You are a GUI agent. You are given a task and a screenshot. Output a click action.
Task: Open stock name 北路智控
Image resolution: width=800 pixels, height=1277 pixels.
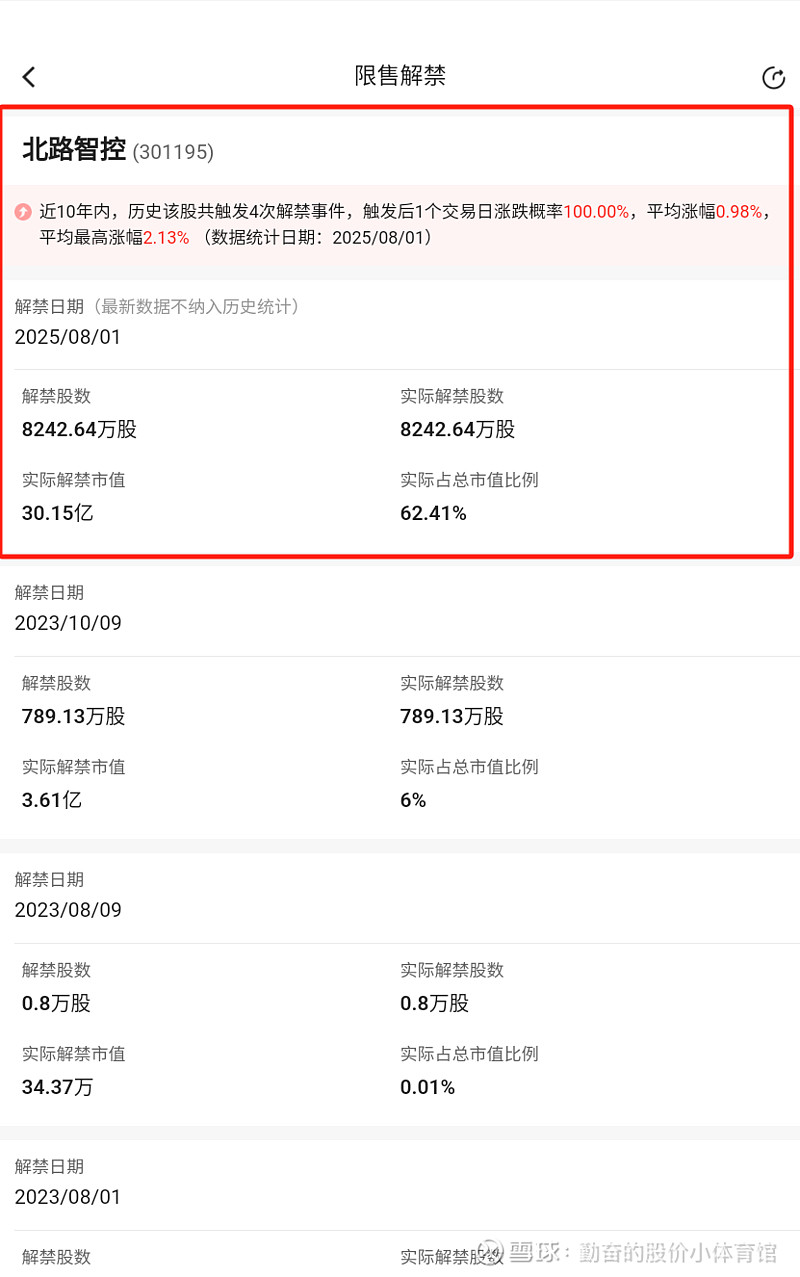[74, 150]
